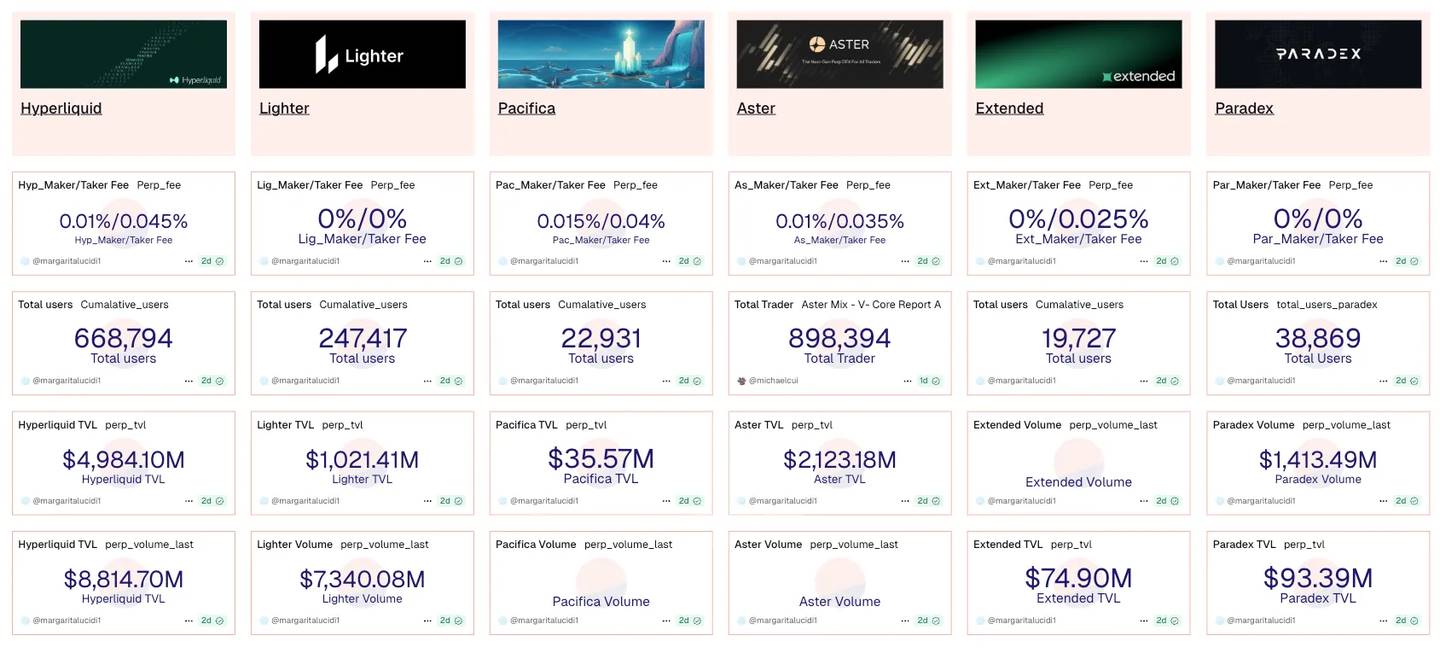Click the verified checkmark on the Pacifica card
Screen dimensions: 1440x653
(x=695, y=260)
